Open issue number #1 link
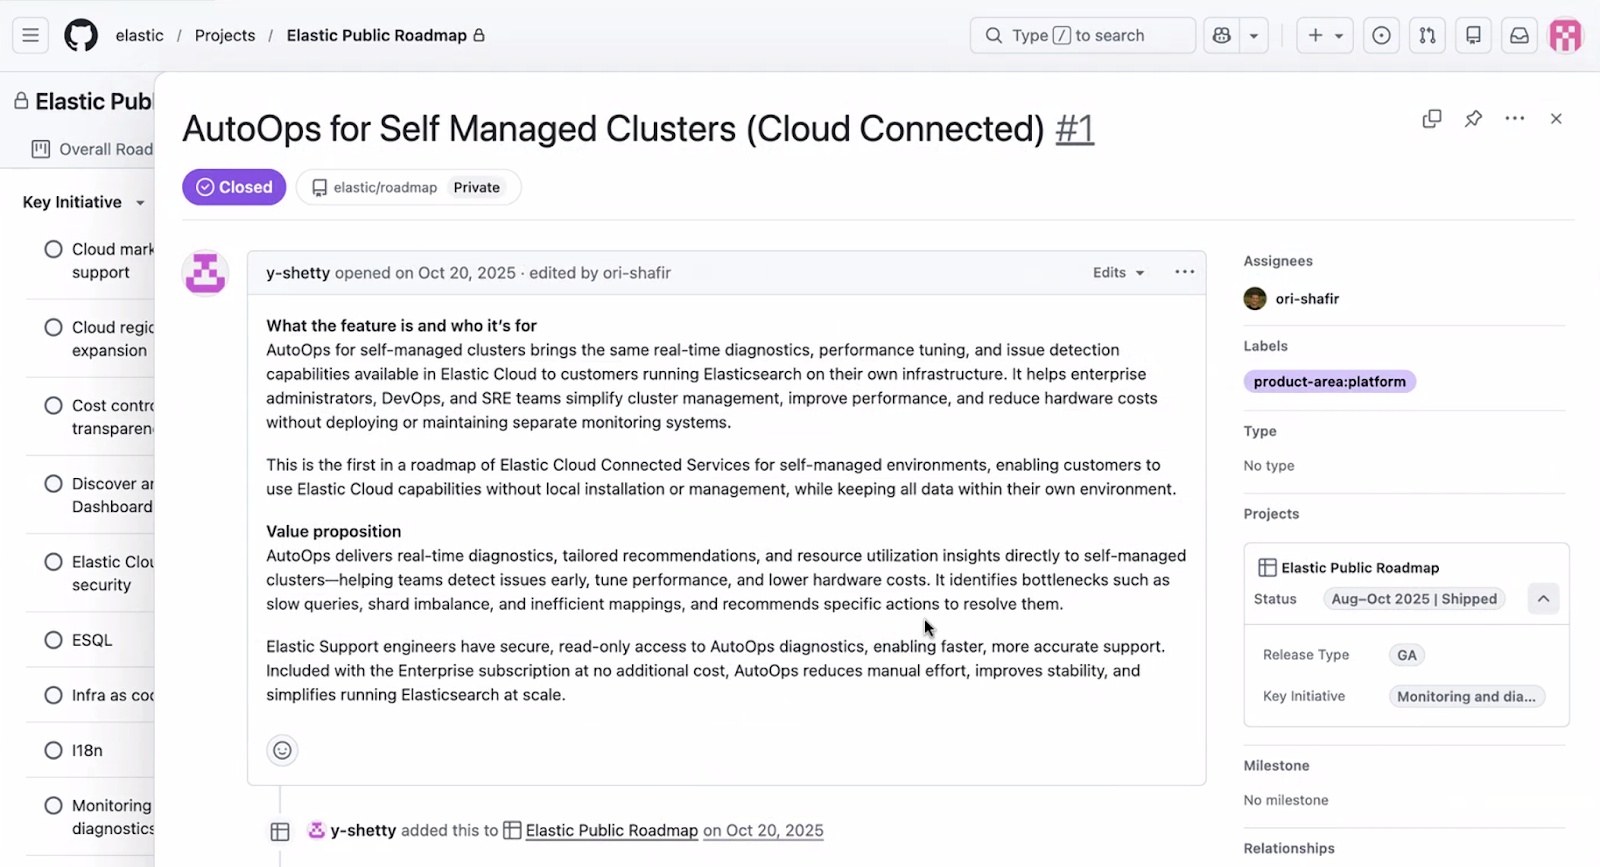This screenshot has width=1600, height=867. point(1074,129)
